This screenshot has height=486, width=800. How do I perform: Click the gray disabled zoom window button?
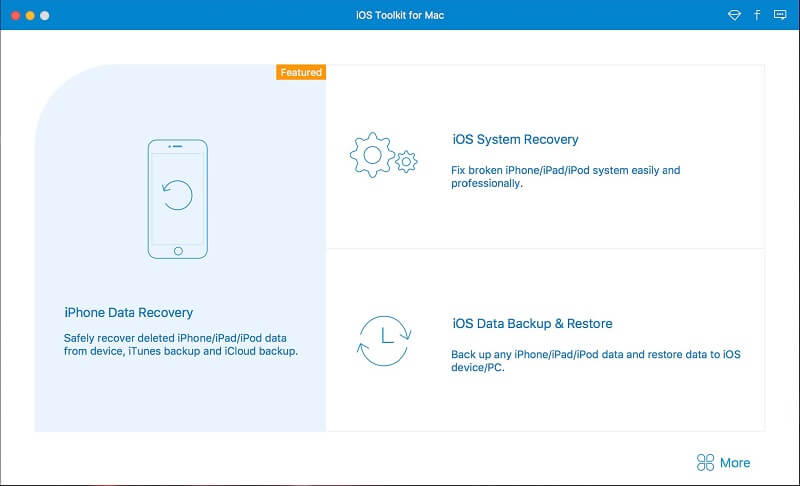(x=45, y=15)
